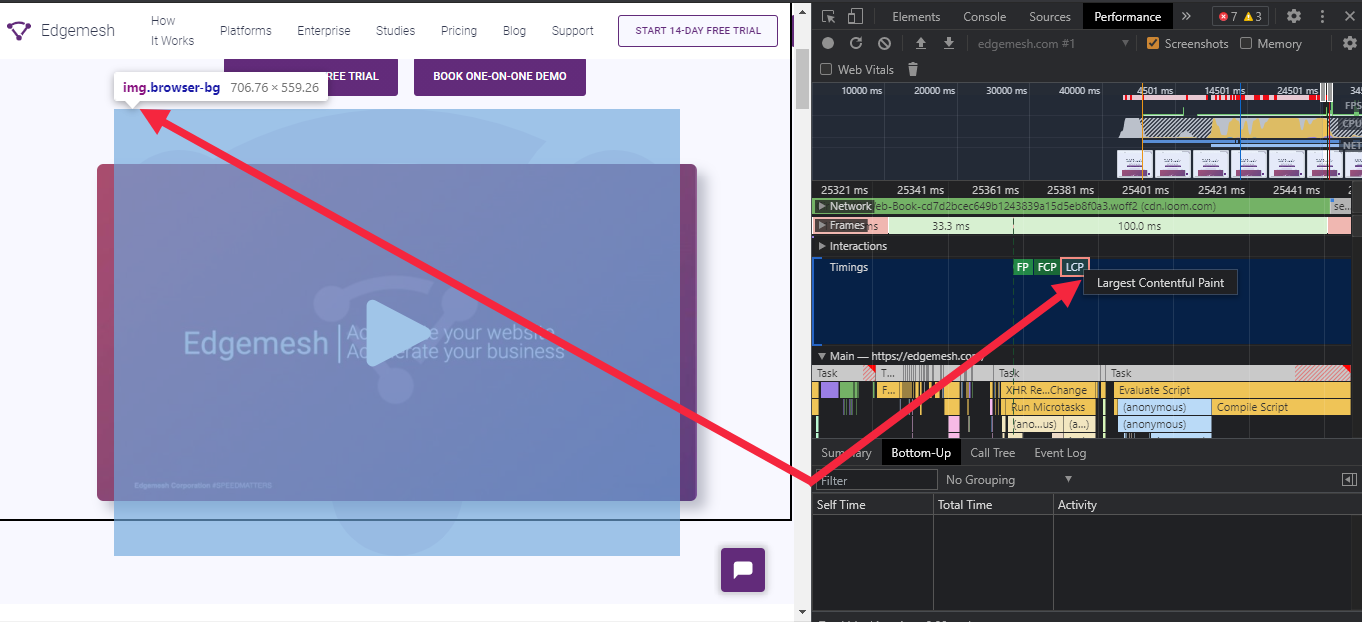Screen dimensions: 1362x622
Task: Click the load profile upload icon
Action: (x=921, y=43)
